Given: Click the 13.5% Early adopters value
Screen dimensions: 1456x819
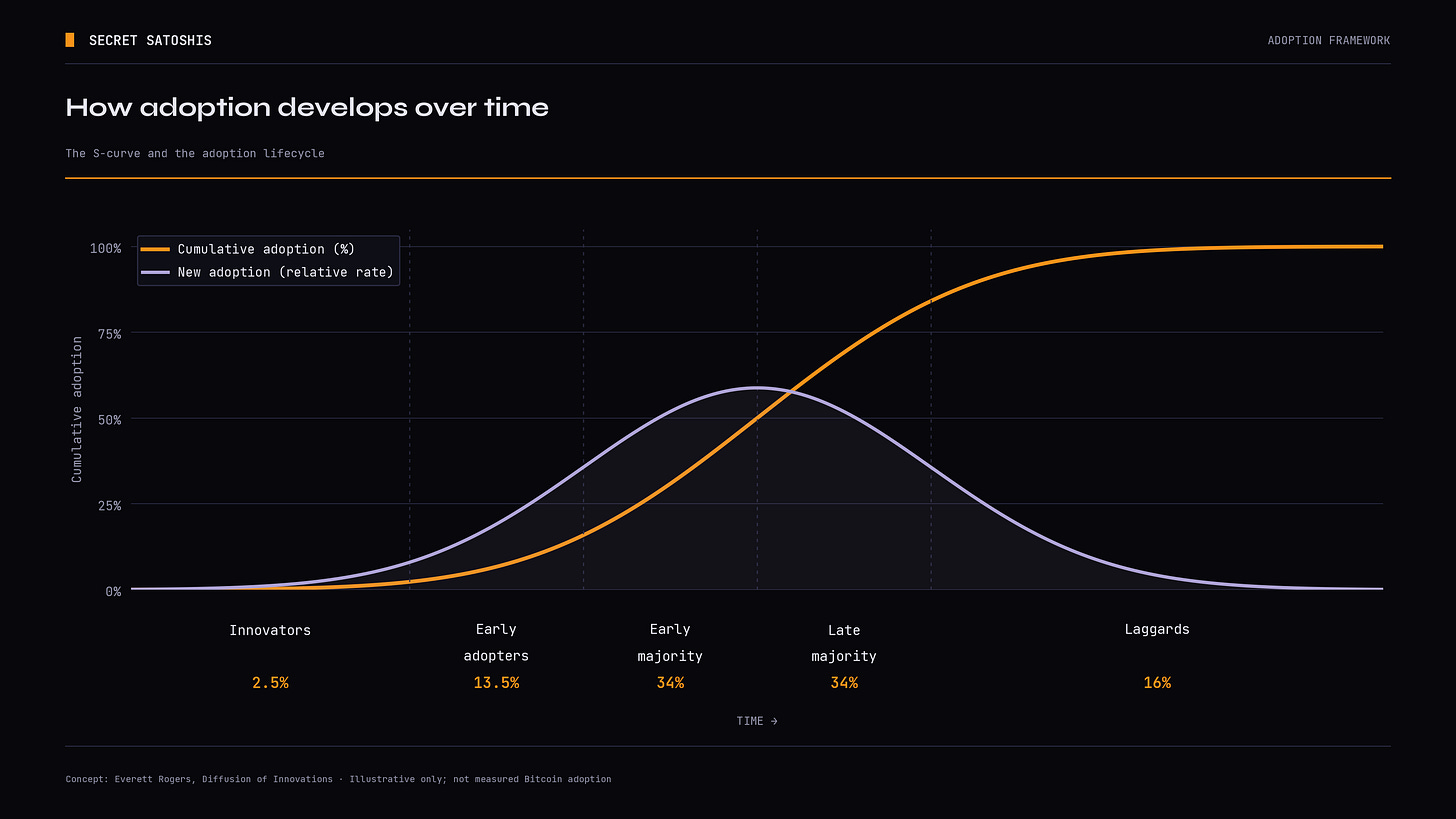Looking at the screenshot, I should 496,683.
